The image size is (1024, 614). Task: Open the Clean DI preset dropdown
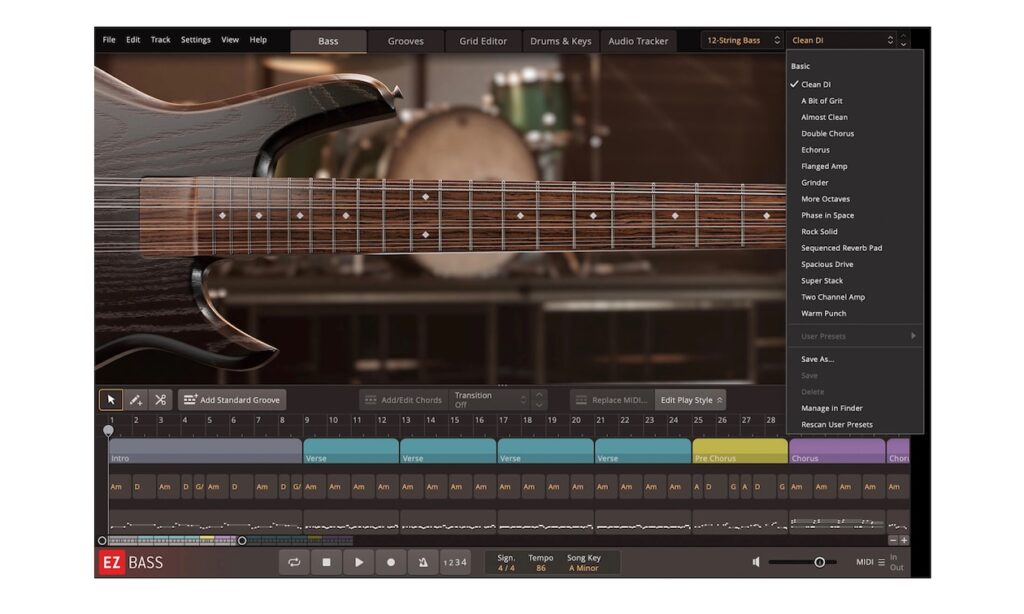841,40
